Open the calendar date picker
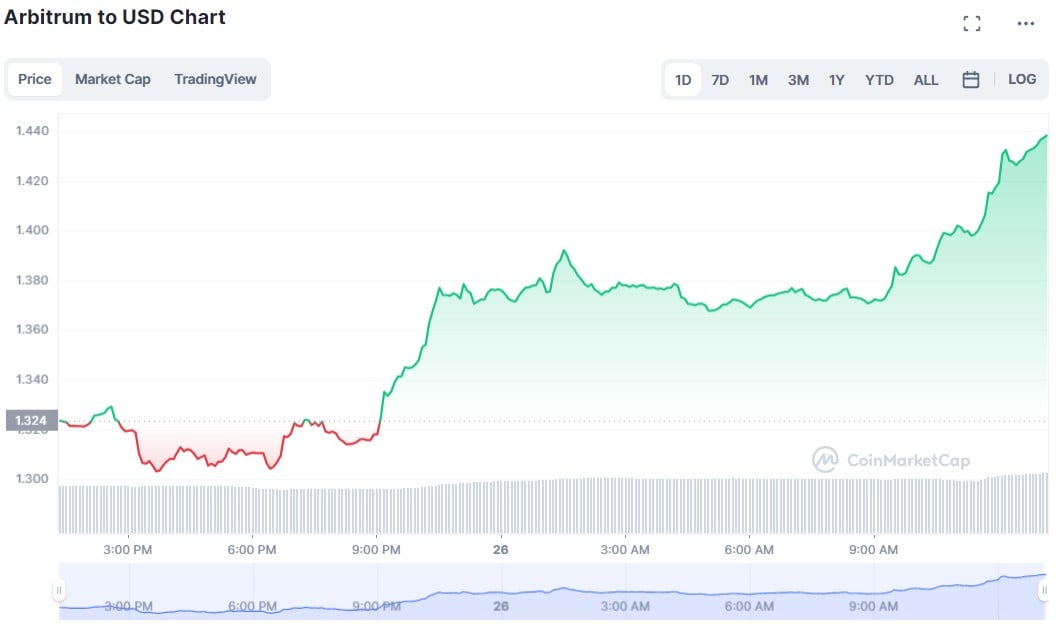 [970, 79]
